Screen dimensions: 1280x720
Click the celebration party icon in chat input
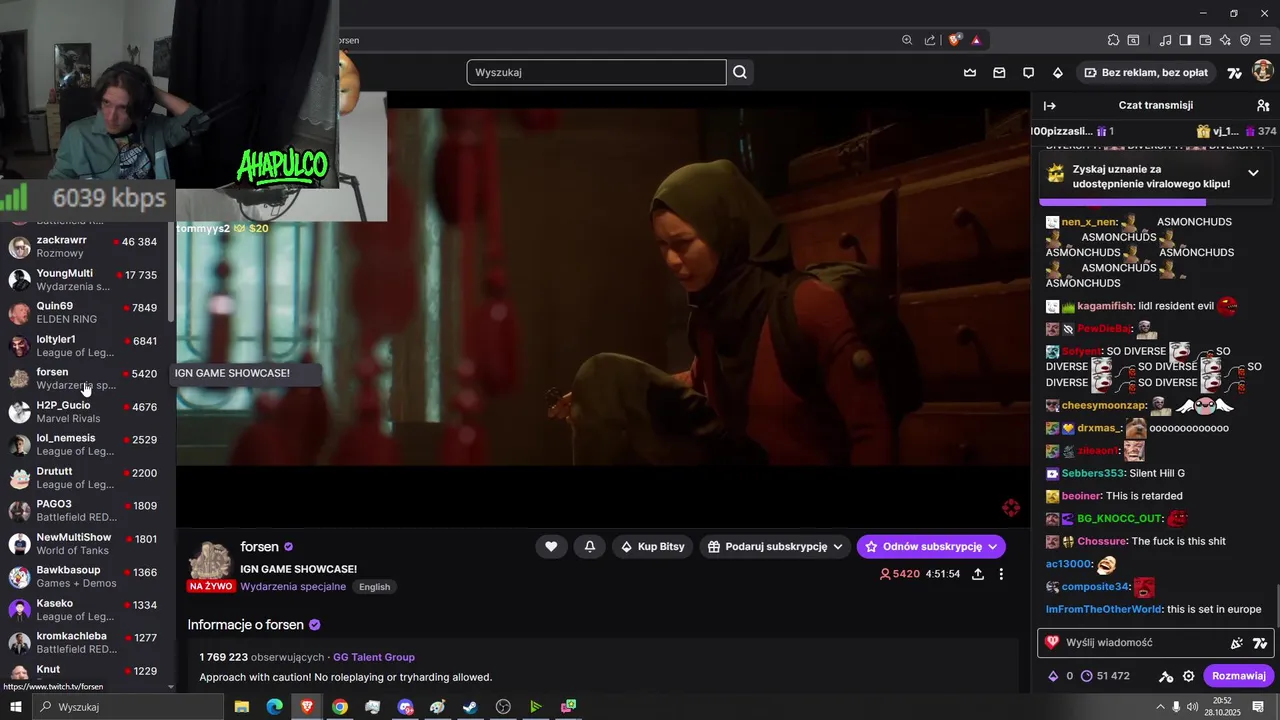[x=1237, y=643]
